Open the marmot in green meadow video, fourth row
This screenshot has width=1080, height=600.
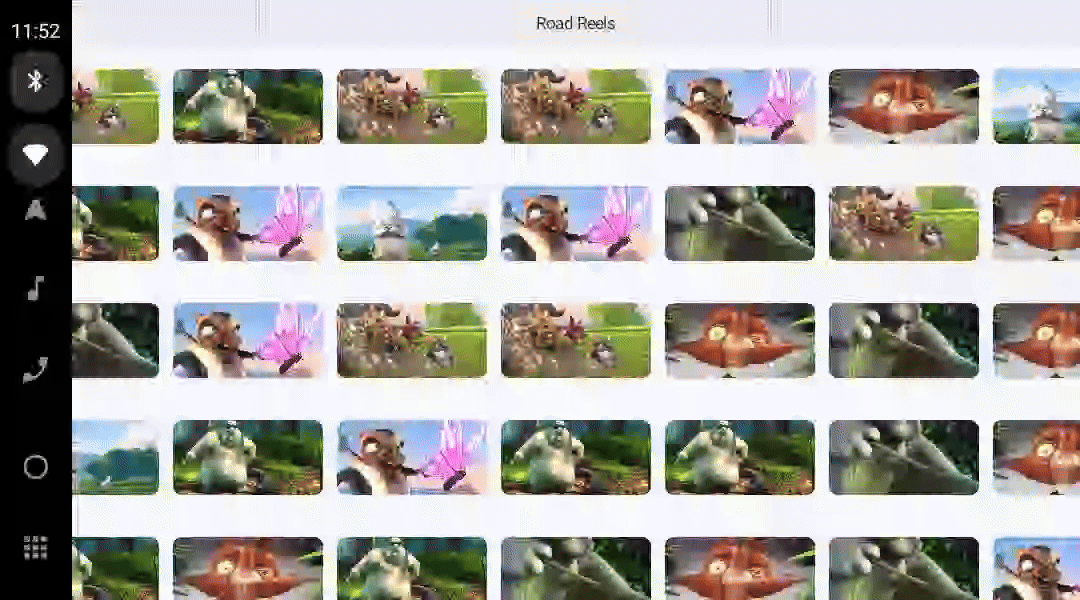pyautogui.click(x=247, y=458)
